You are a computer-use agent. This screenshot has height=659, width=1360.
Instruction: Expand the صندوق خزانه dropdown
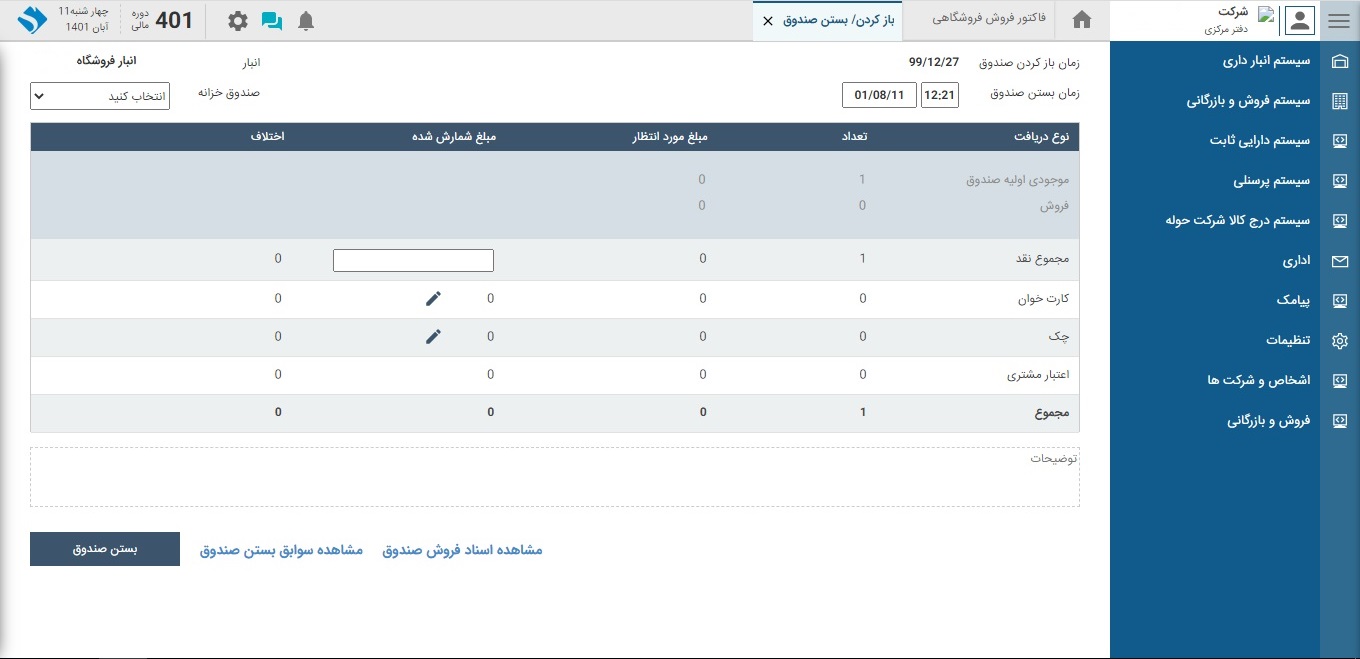pos(100,97)
